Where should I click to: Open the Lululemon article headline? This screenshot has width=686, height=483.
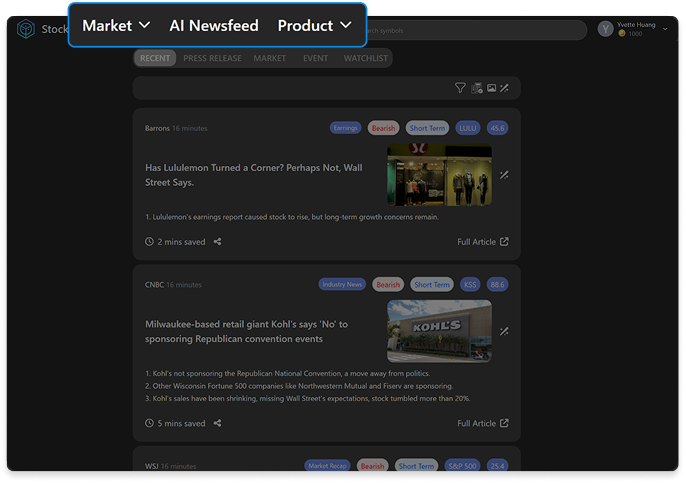click(254, 175)
